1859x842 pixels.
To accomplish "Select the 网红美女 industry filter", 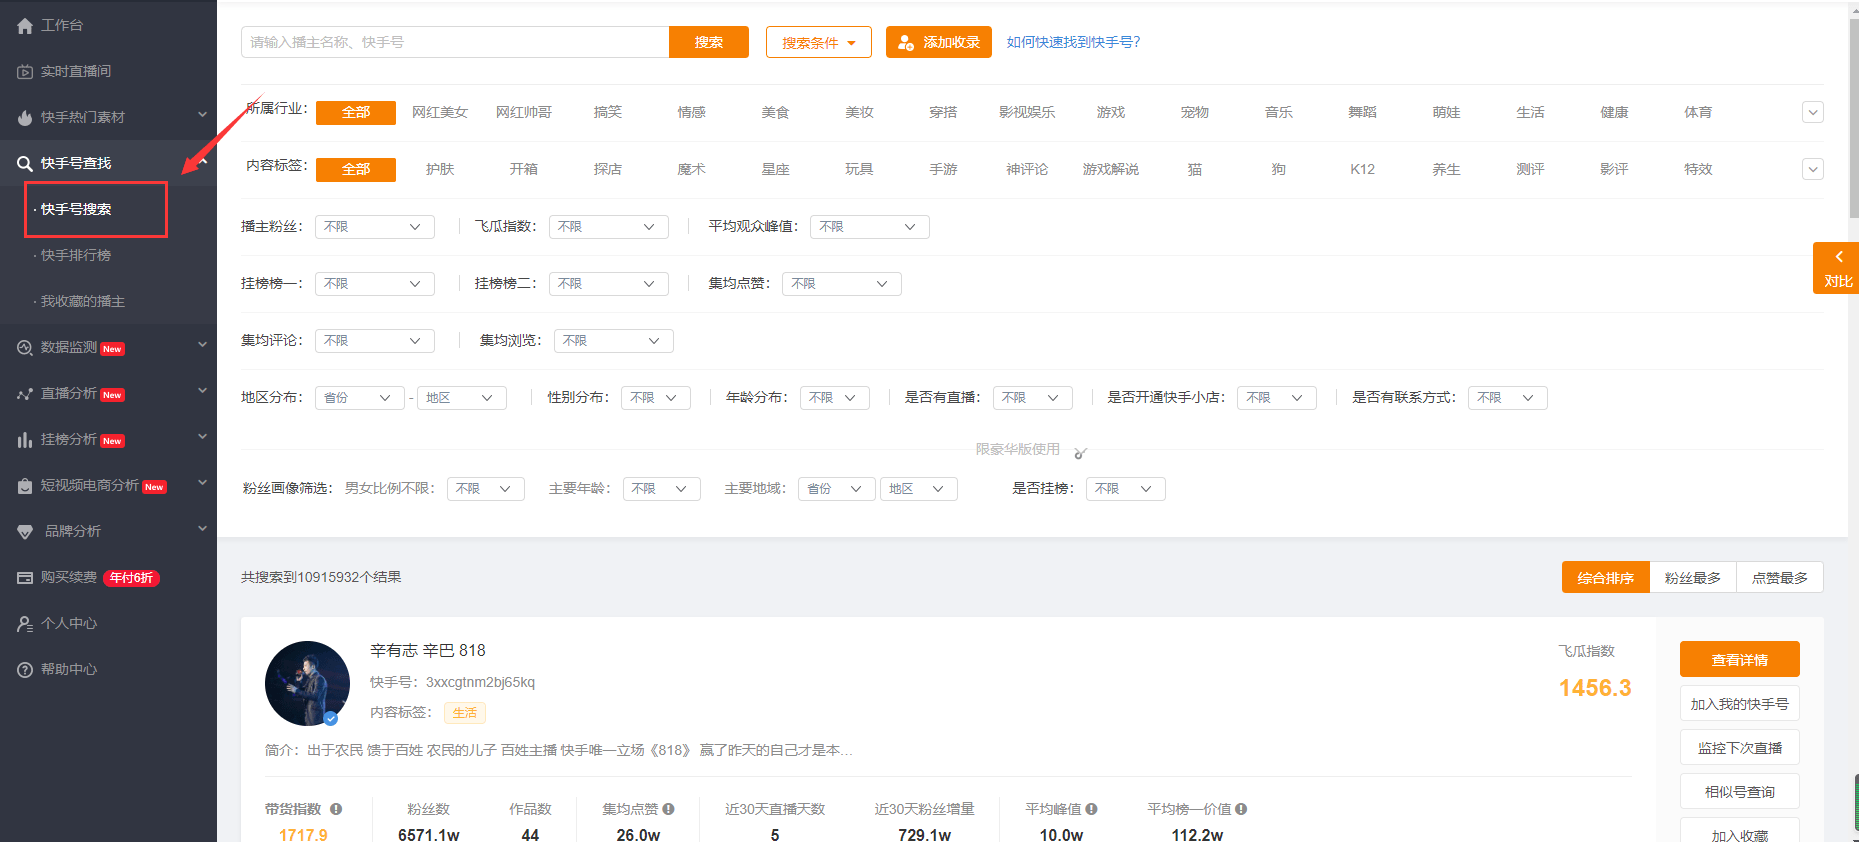I will point(440,112).
